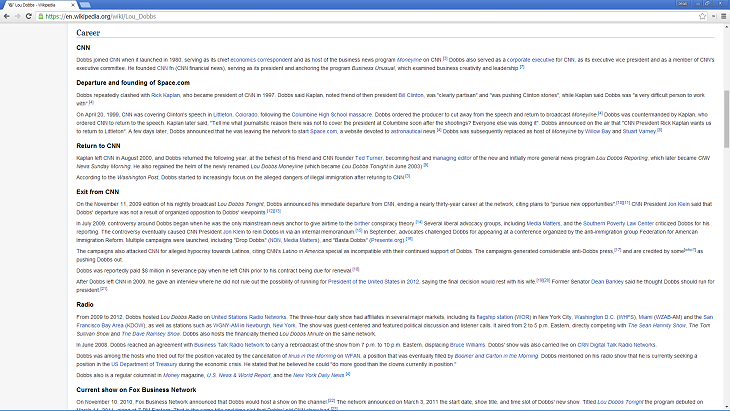Open the corporate executive link
The image size is (730, 411).
(x=530, y=60)
